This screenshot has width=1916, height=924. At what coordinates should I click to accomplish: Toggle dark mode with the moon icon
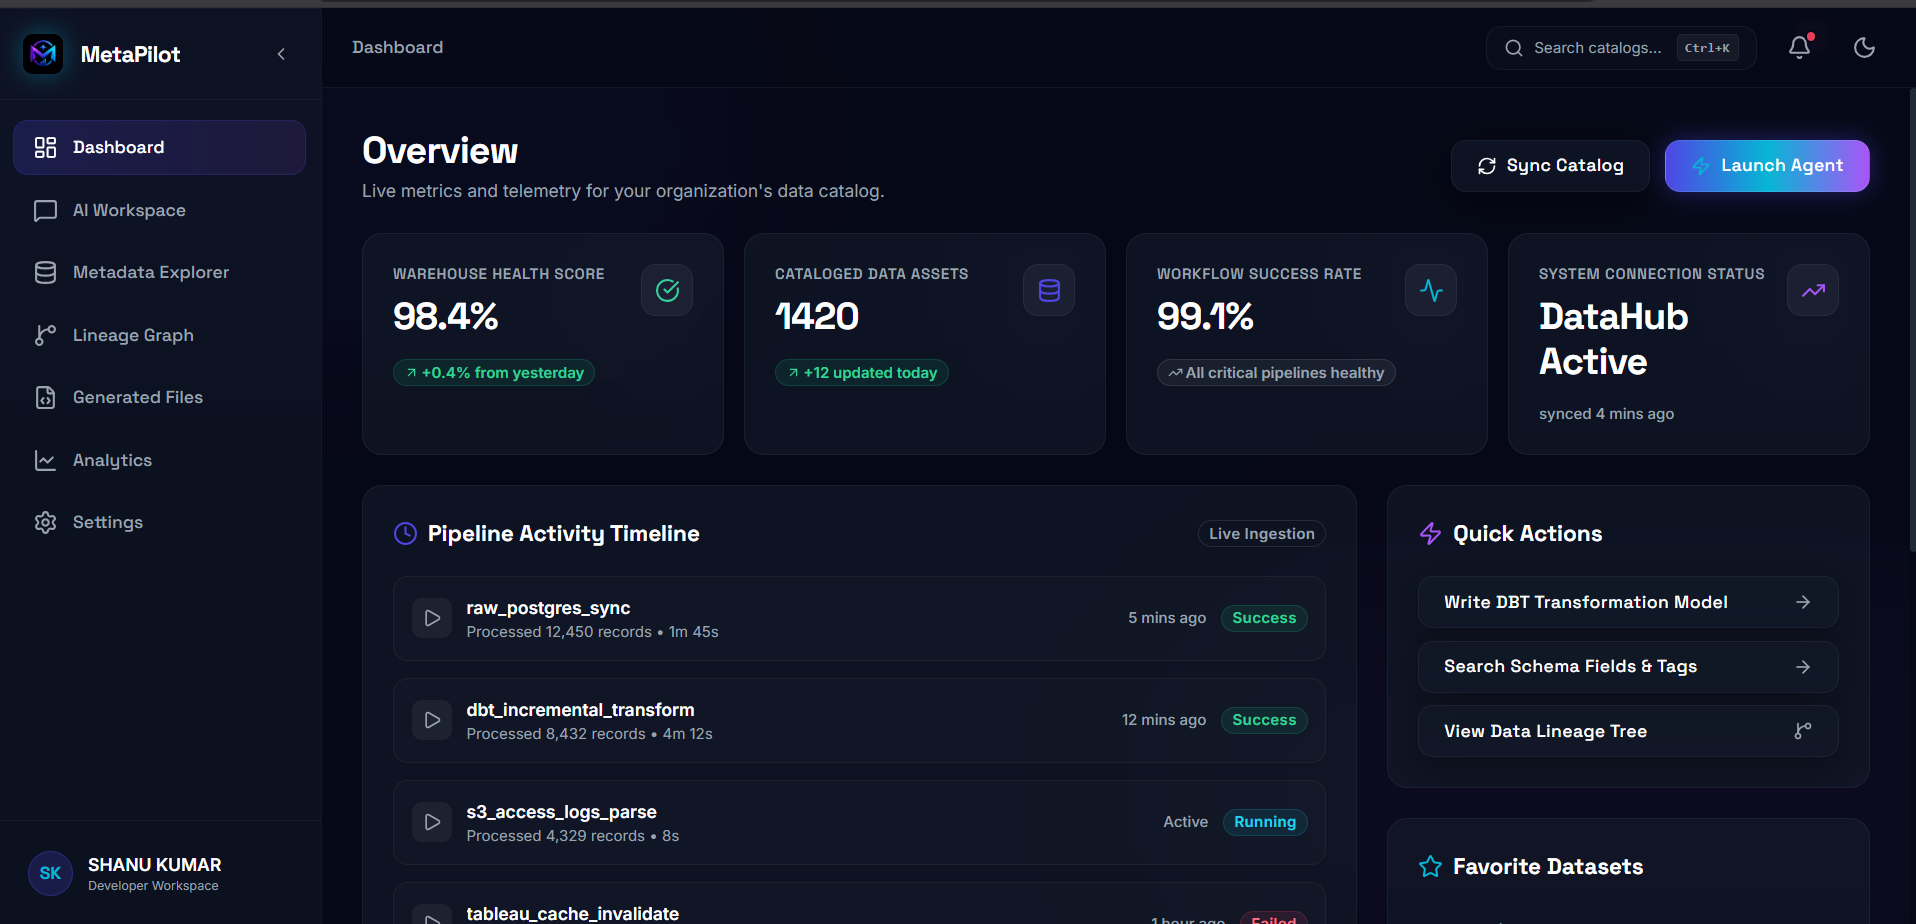[1864, 48]
